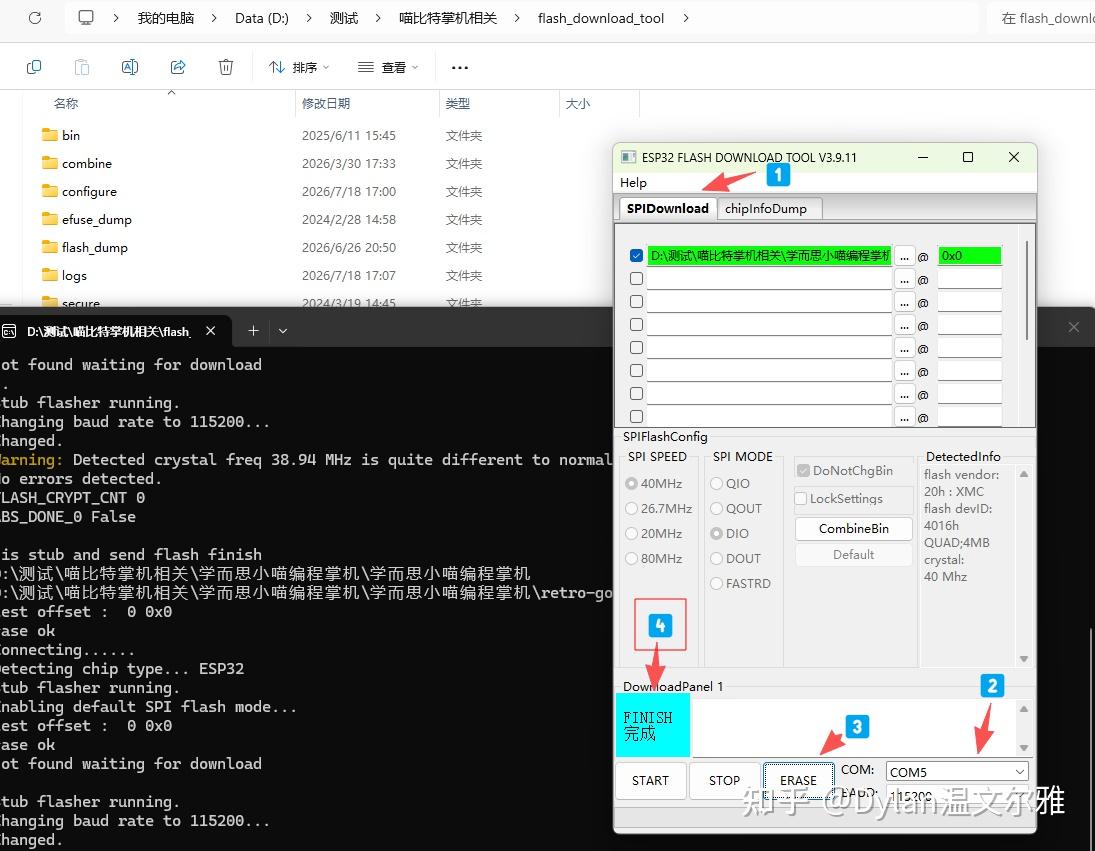The width and height of the screenshot is (1095, 851).
Task: Click the STOP button
Action: tap(724, 780)
